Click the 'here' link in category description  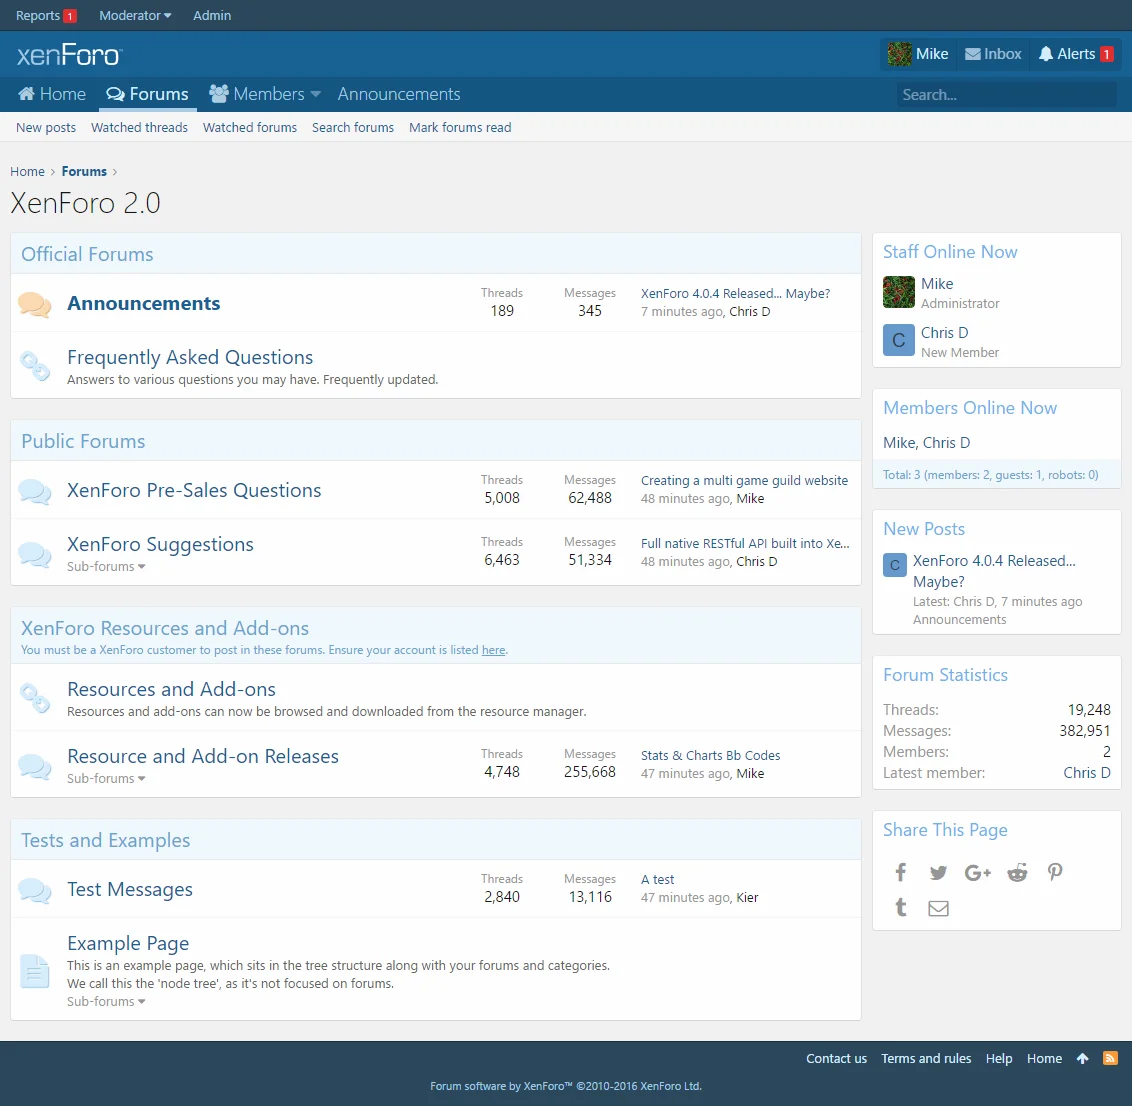[494, 650]
